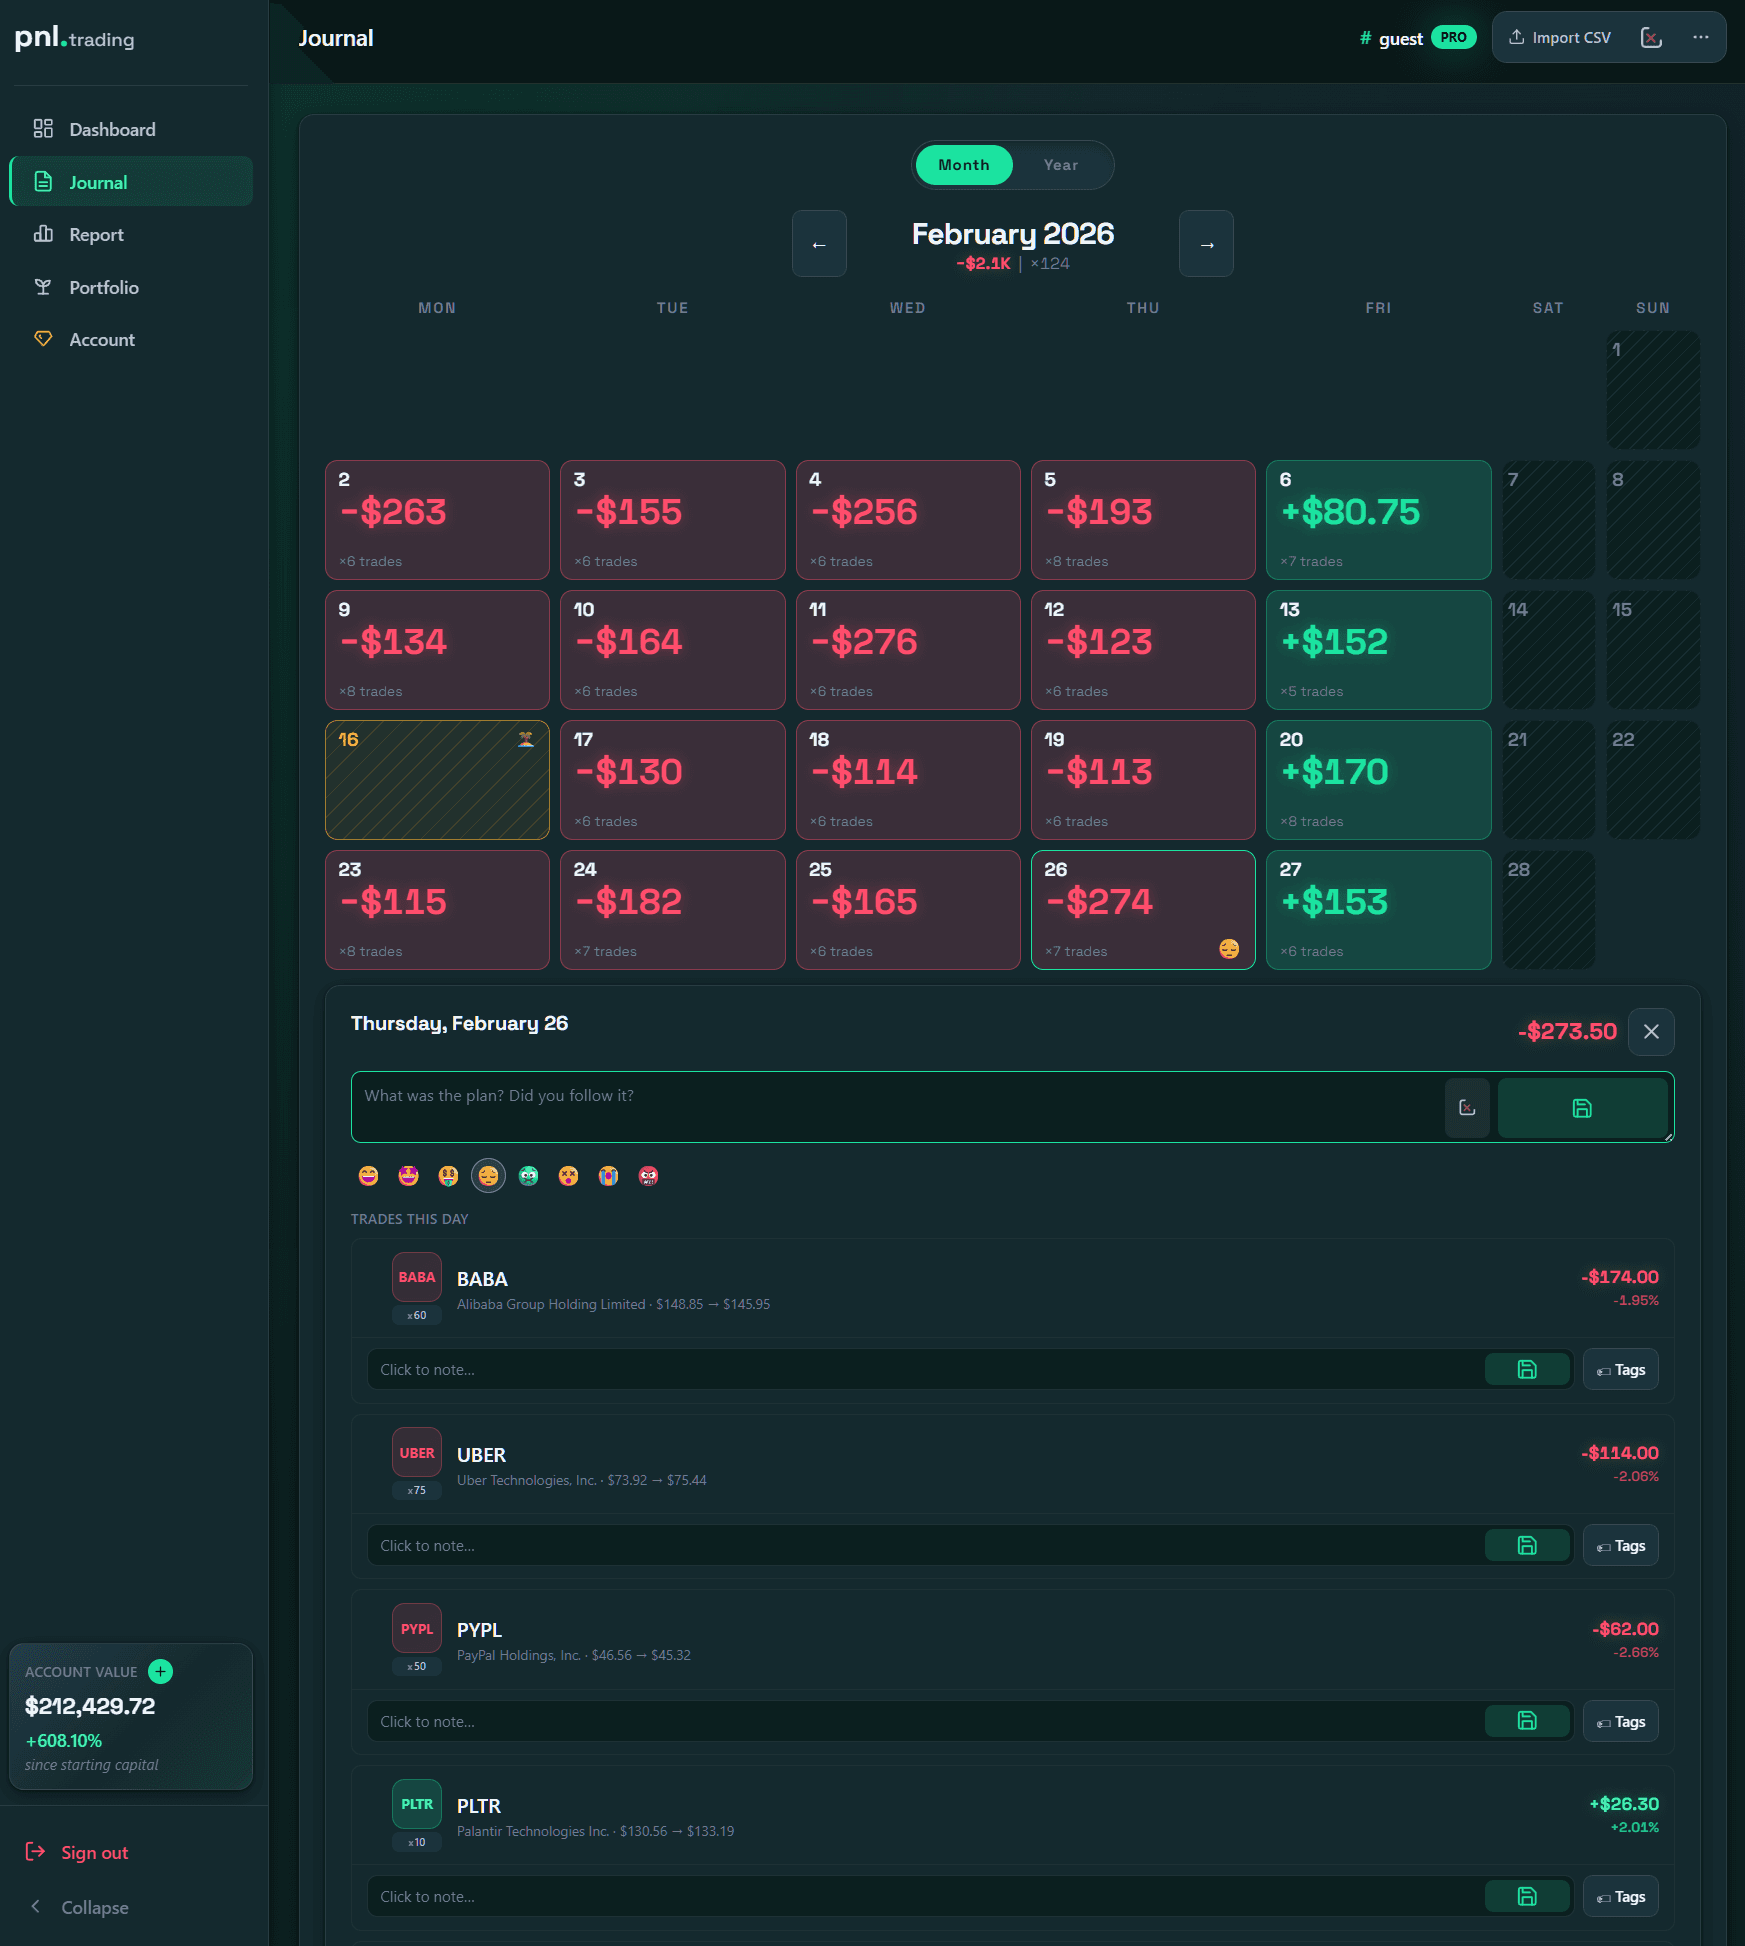Open Tags for the PLTR trade
The width and height of the screenshot is (1745, 1946).
tap(1620, 1897)
